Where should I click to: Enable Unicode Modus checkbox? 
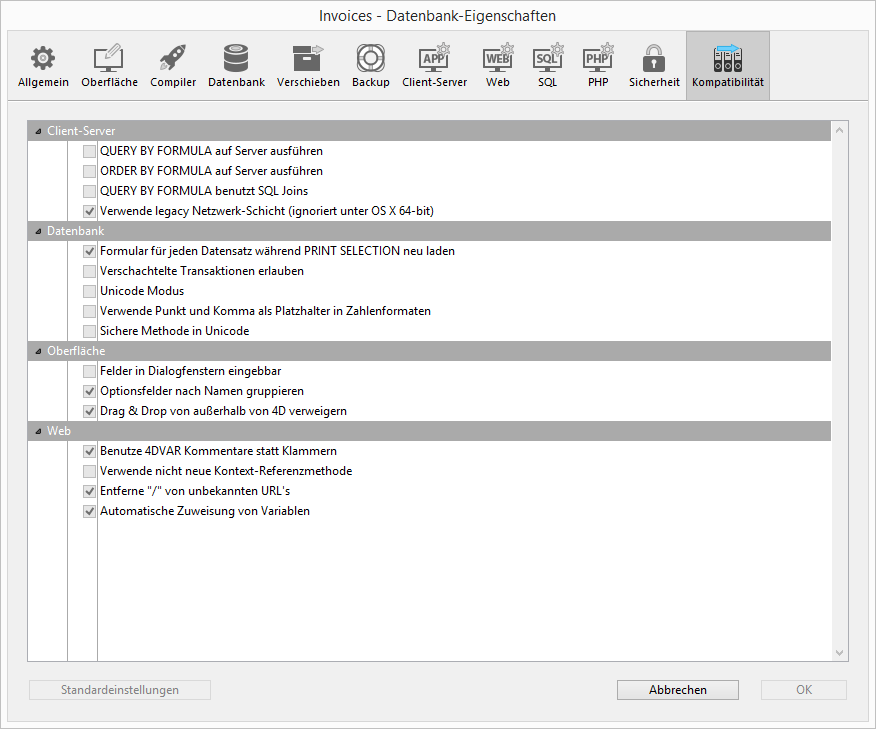(x=90, y=291)
